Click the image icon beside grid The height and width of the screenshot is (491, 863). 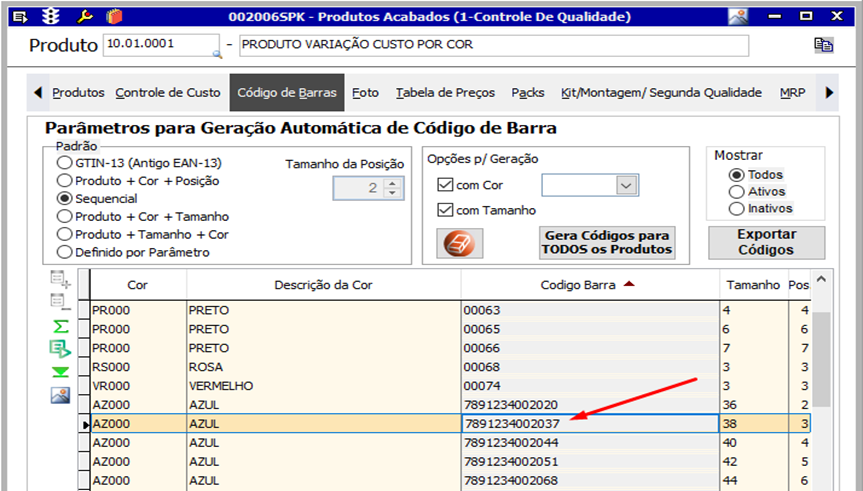tap(61, 395)
